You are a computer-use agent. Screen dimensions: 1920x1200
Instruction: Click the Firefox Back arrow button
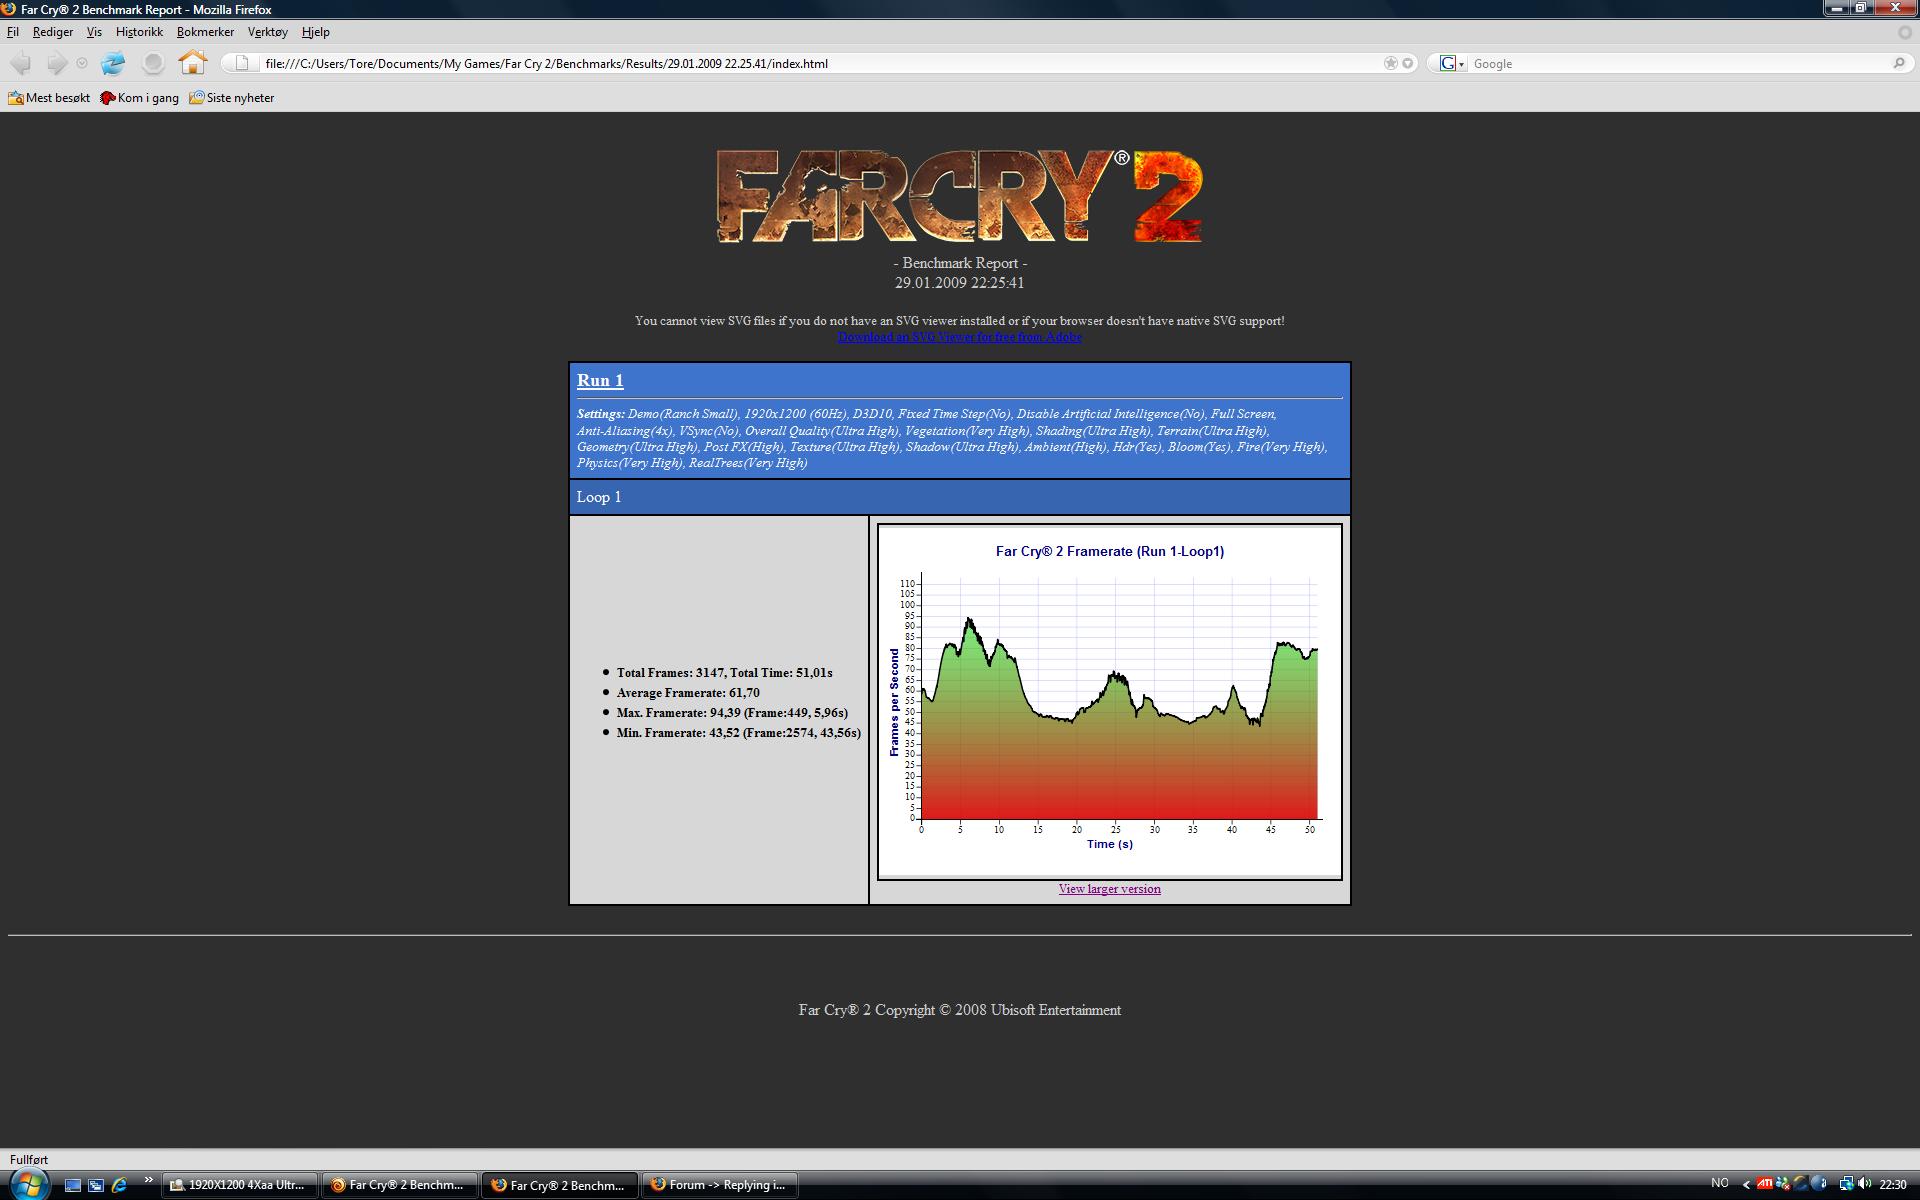[20, 63]
